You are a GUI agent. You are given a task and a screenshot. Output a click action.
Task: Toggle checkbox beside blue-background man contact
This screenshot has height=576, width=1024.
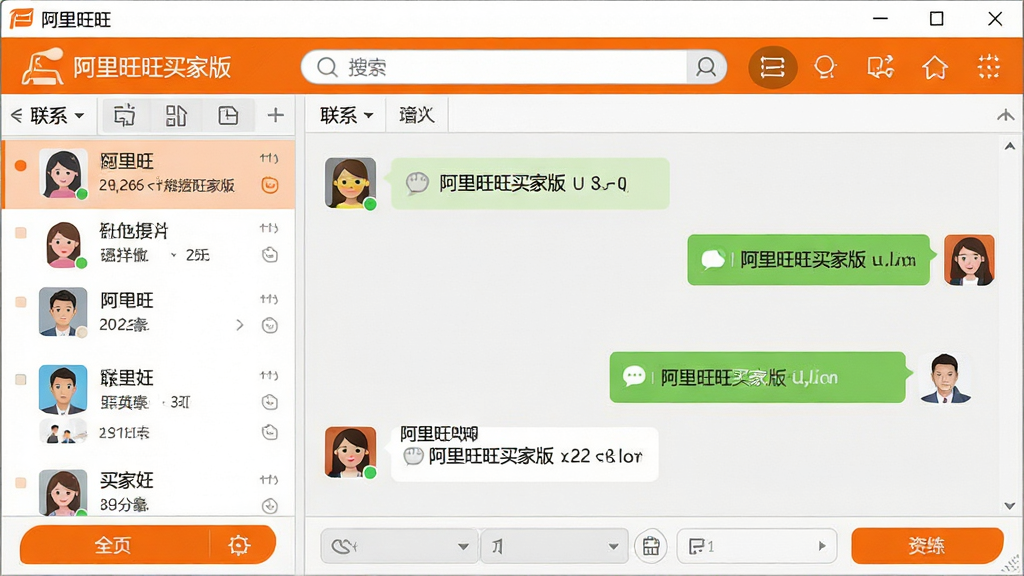pos(21,379)
